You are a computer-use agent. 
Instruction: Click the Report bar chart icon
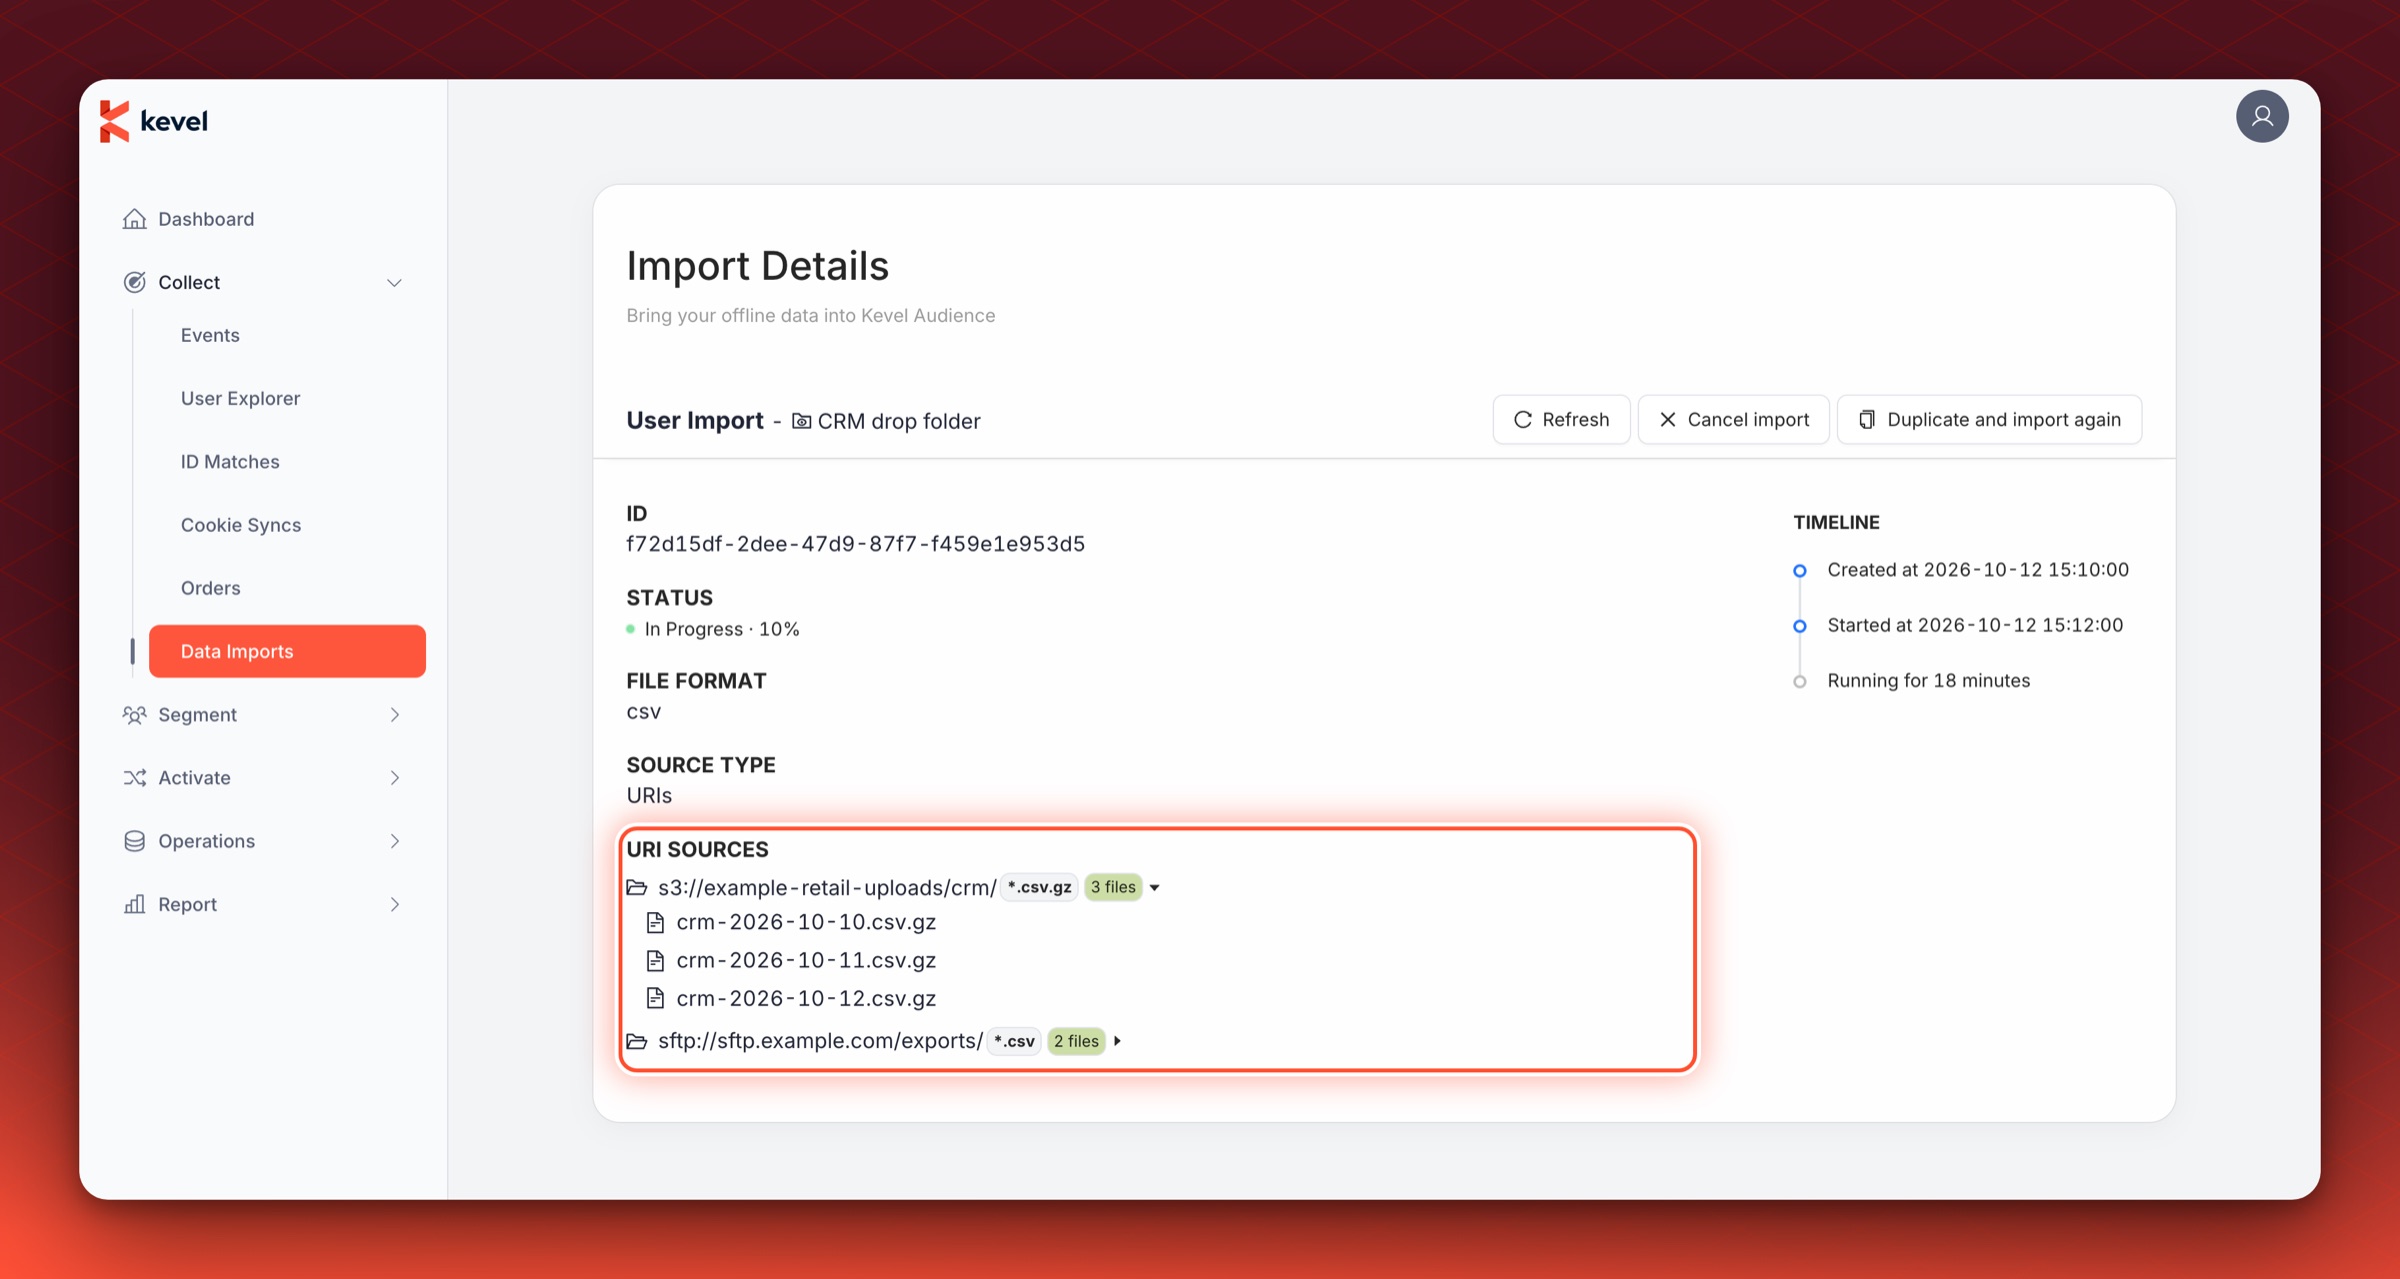(x=134, y=904)
